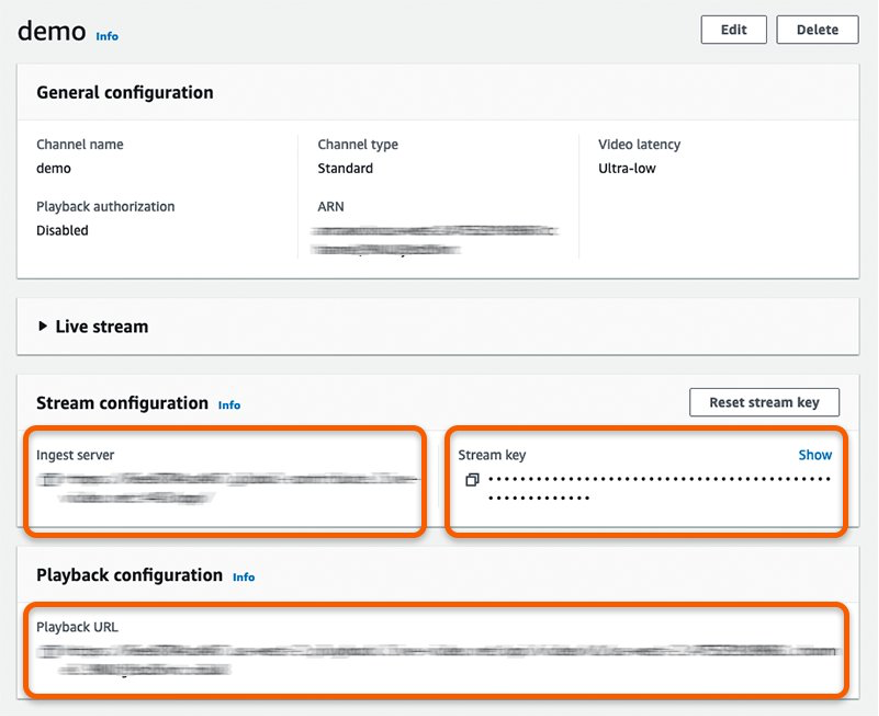Image resolution: width=879 pixels, height=716 pixels.
Task: Click Reset stream key button
Action: [x=764, y=402]
